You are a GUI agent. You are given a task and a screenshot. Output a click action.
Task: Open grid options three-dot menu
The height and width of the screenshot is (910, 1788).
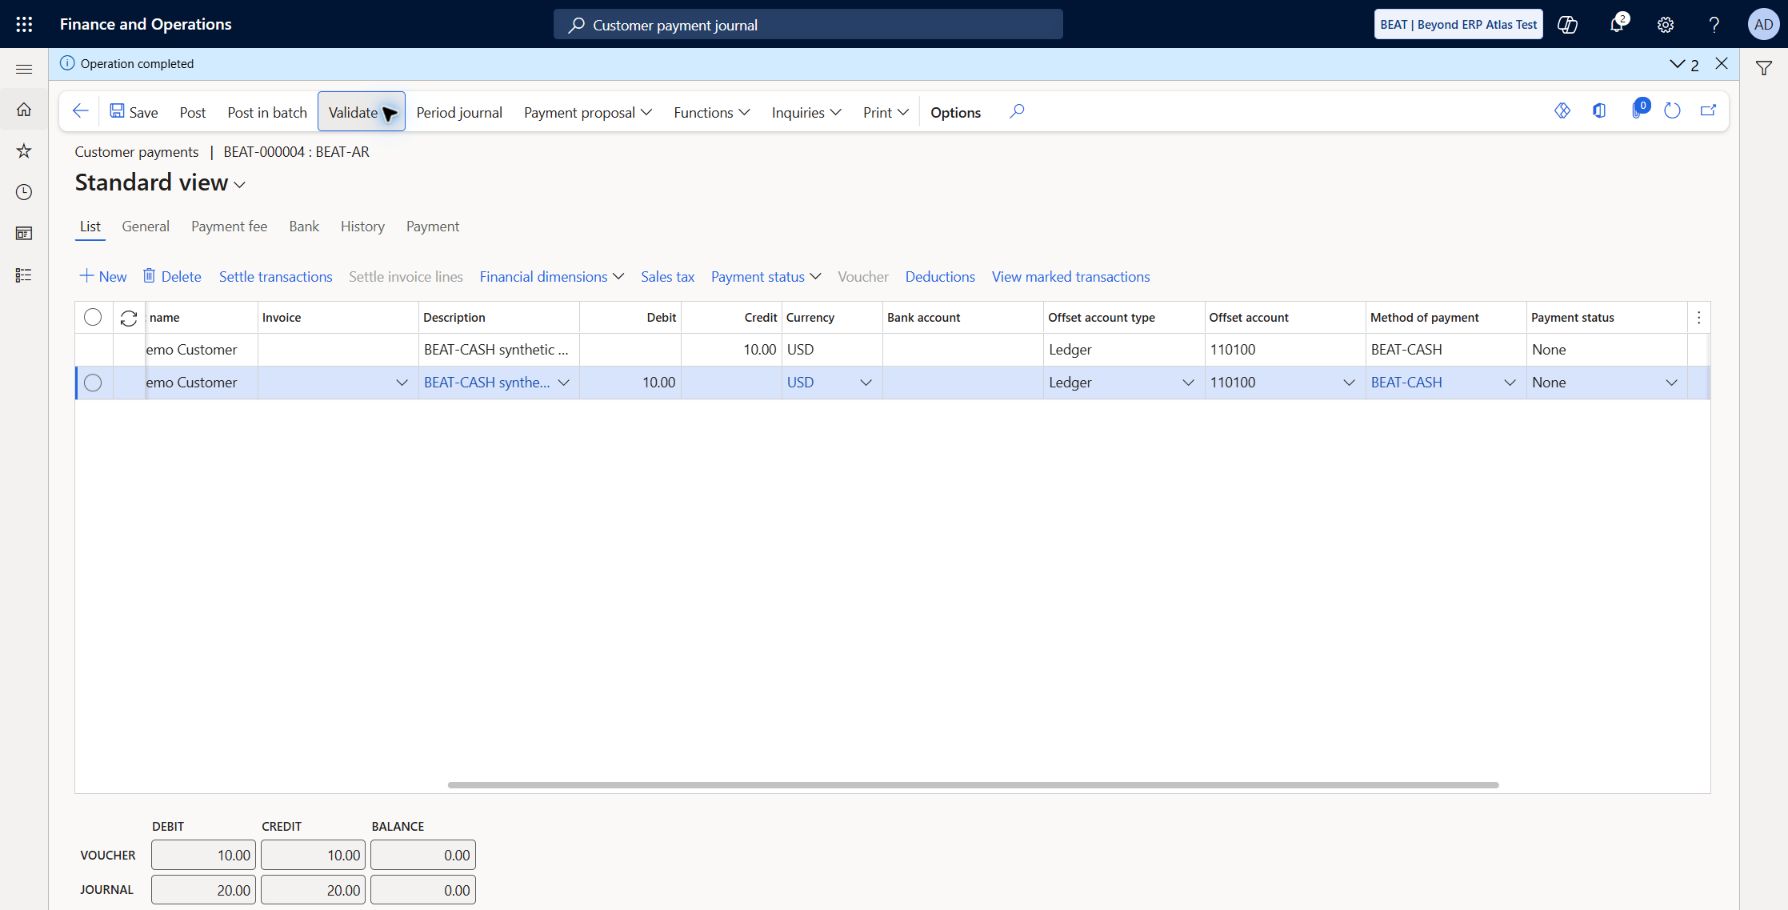[1699, 318]
